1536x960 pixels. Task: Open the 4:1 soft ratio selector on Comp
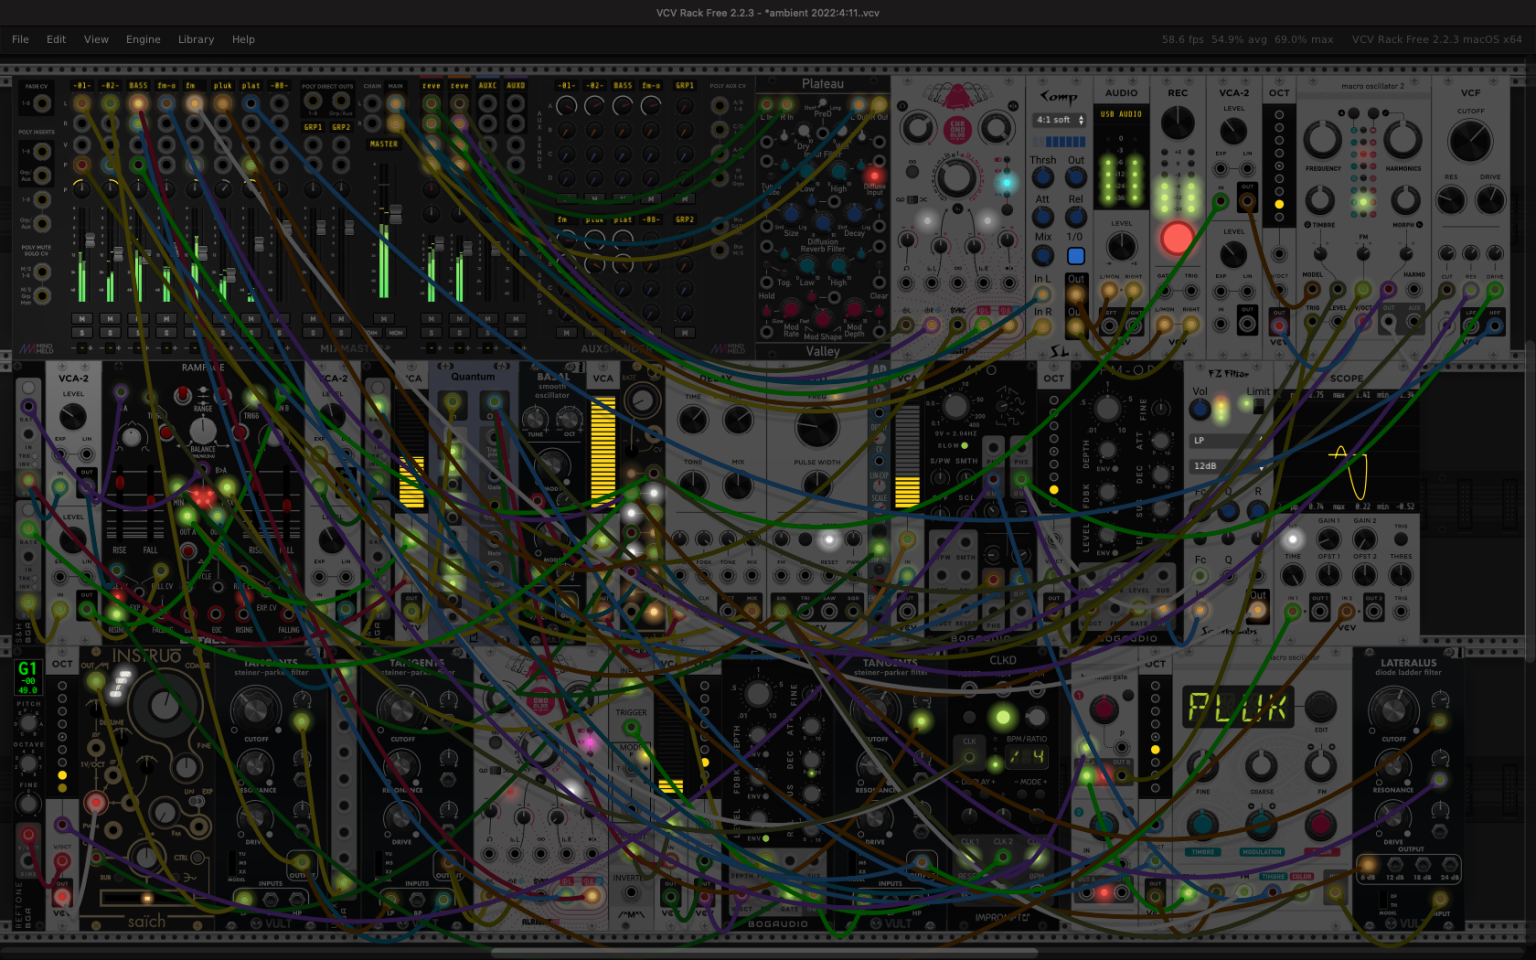coord(1060,120)
